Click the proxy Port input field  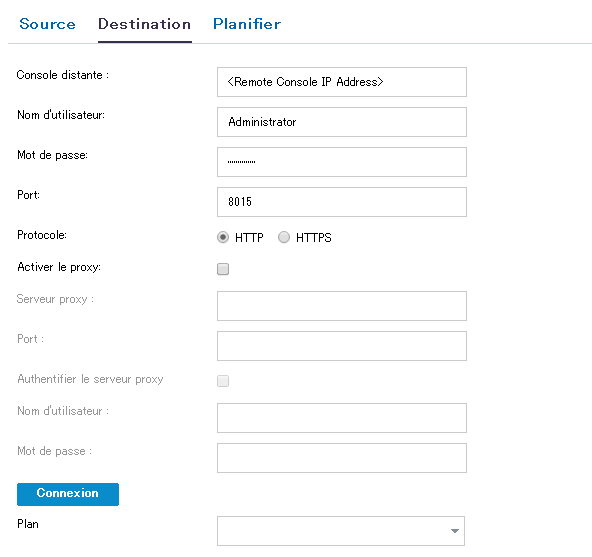click(342, 346)
